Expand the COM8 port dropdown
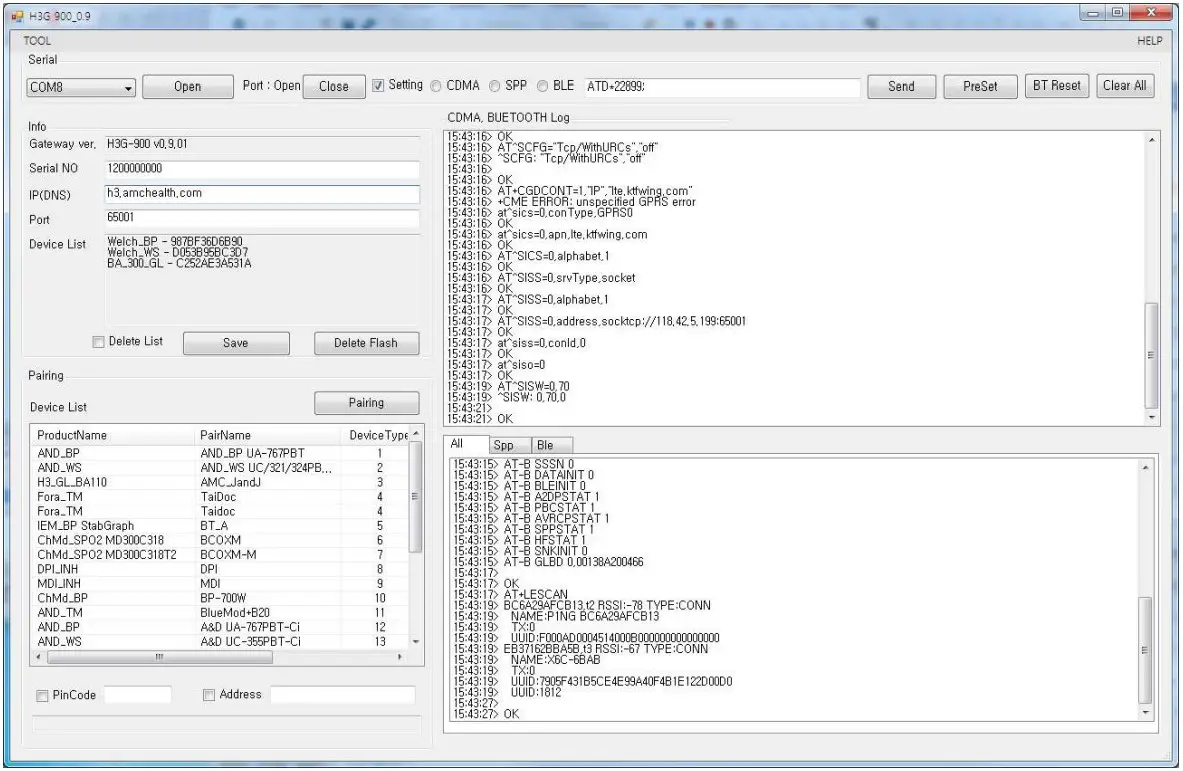1183x771 pixels. pyautogui.click(x=128, y=87)
